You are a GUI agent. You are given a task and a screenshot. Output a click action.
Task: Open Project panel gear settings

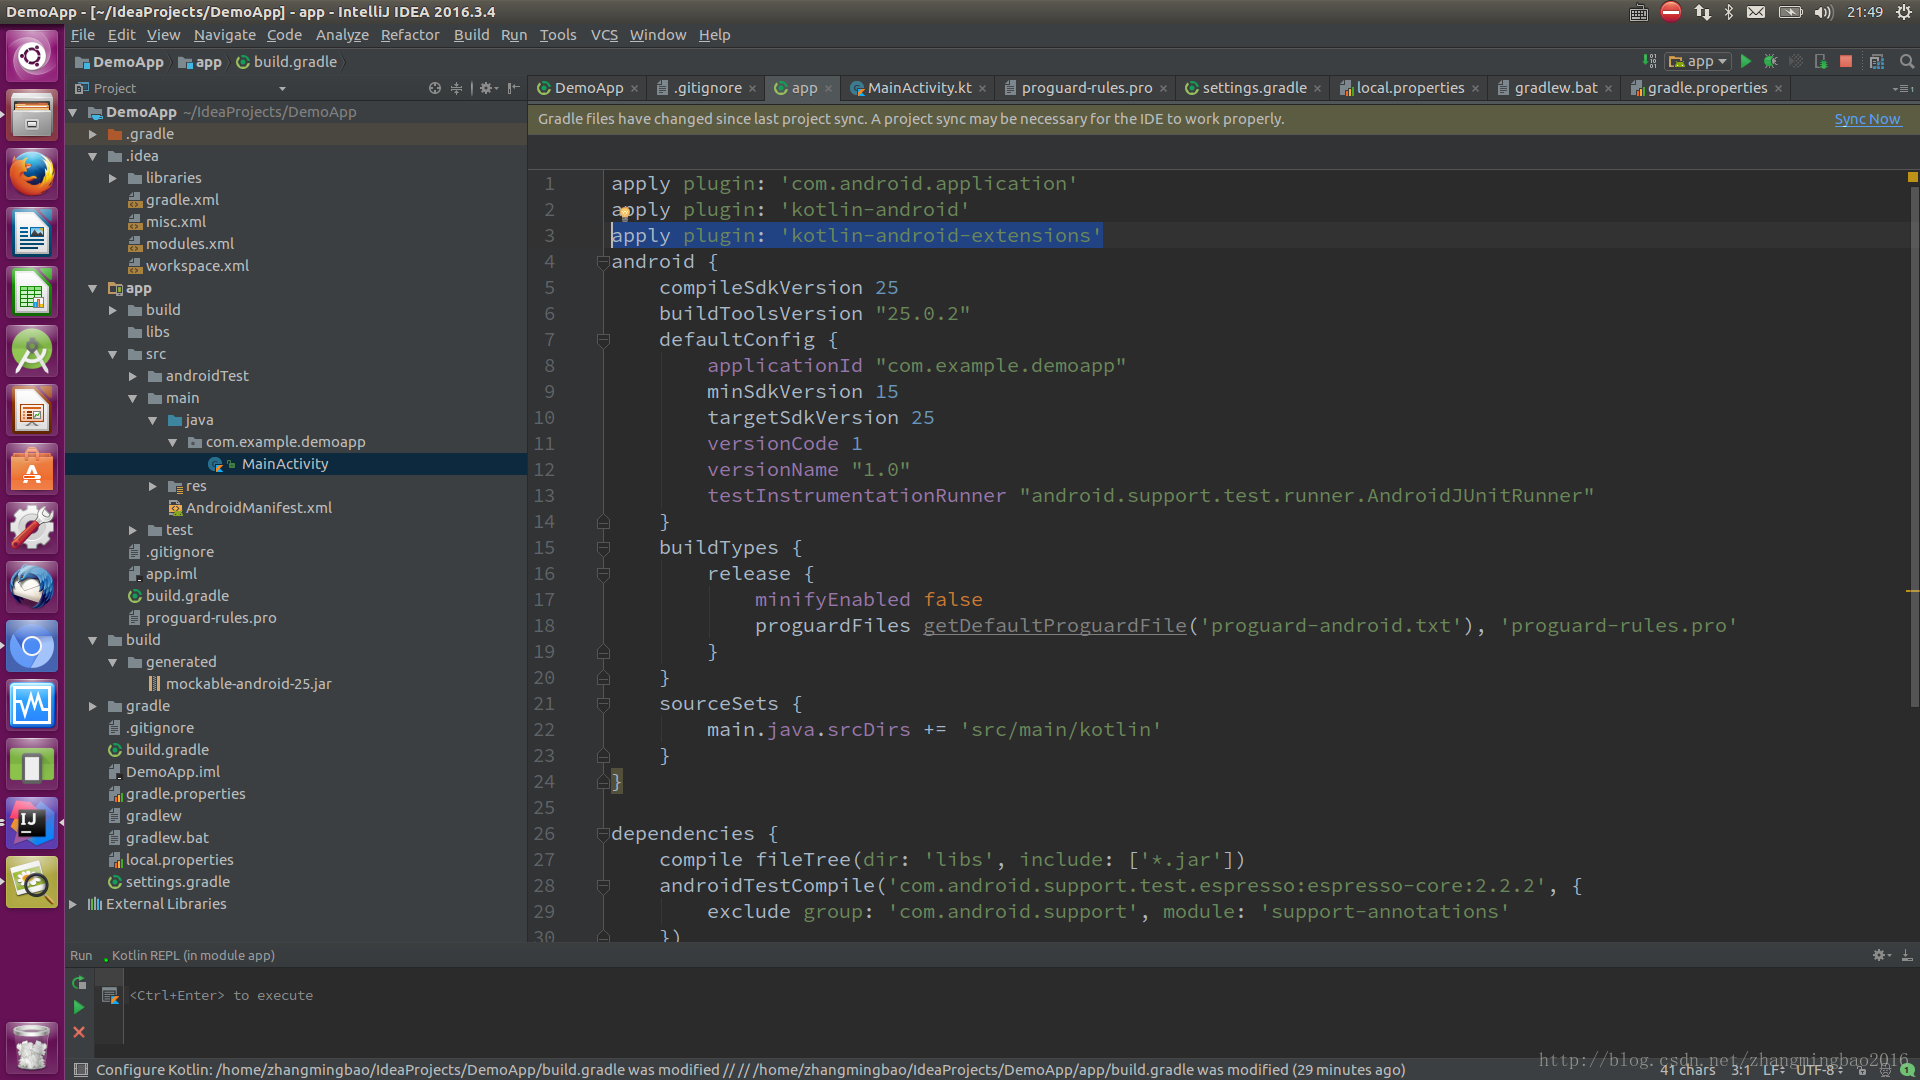(487, 88)
